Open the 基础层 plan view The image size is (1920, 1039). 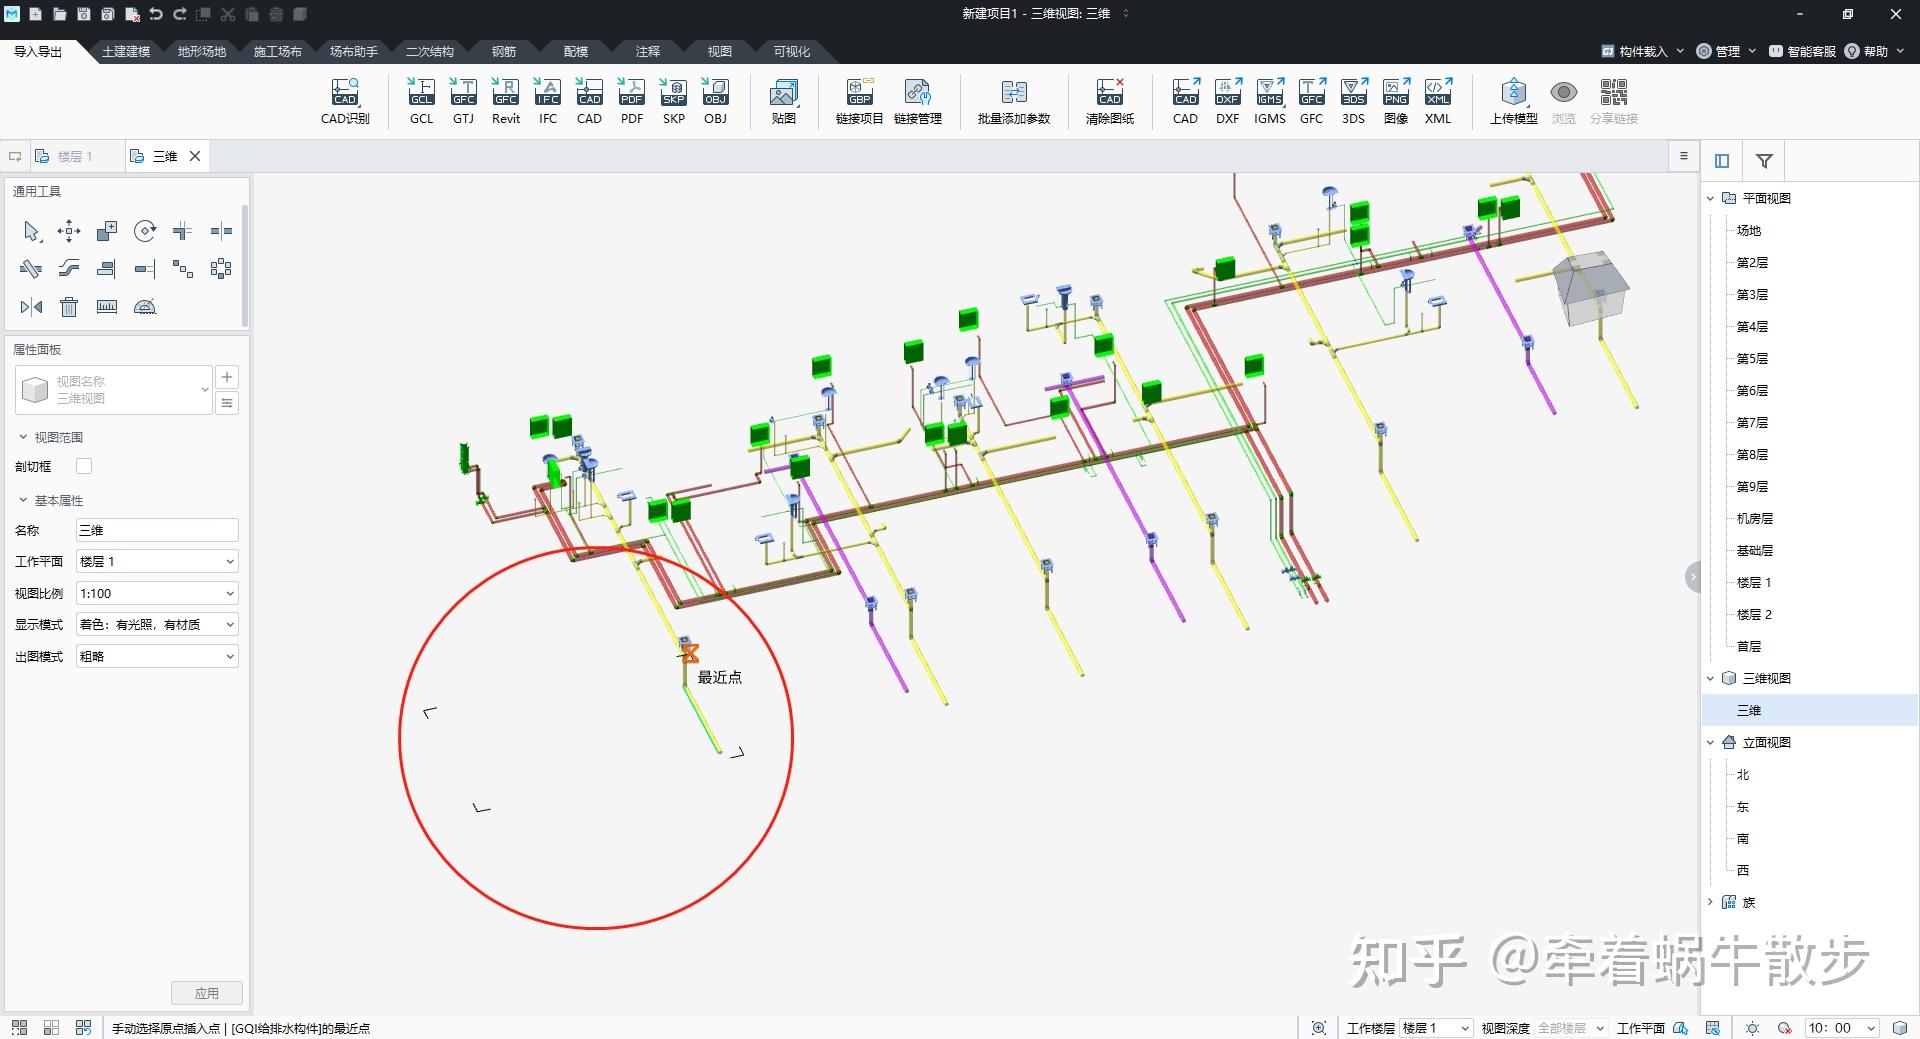1755,551
